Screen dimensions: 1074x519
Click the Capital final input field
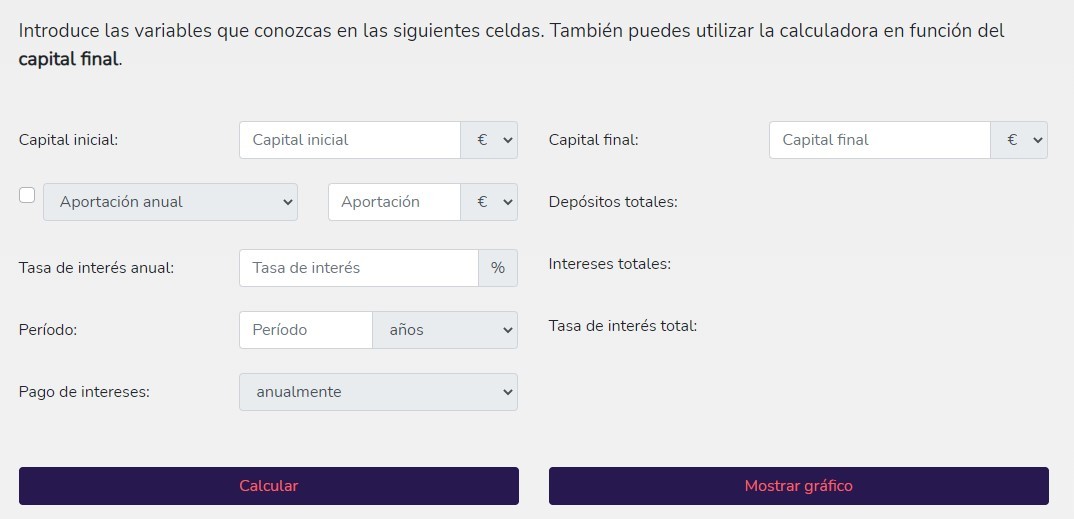pos(880,140)
